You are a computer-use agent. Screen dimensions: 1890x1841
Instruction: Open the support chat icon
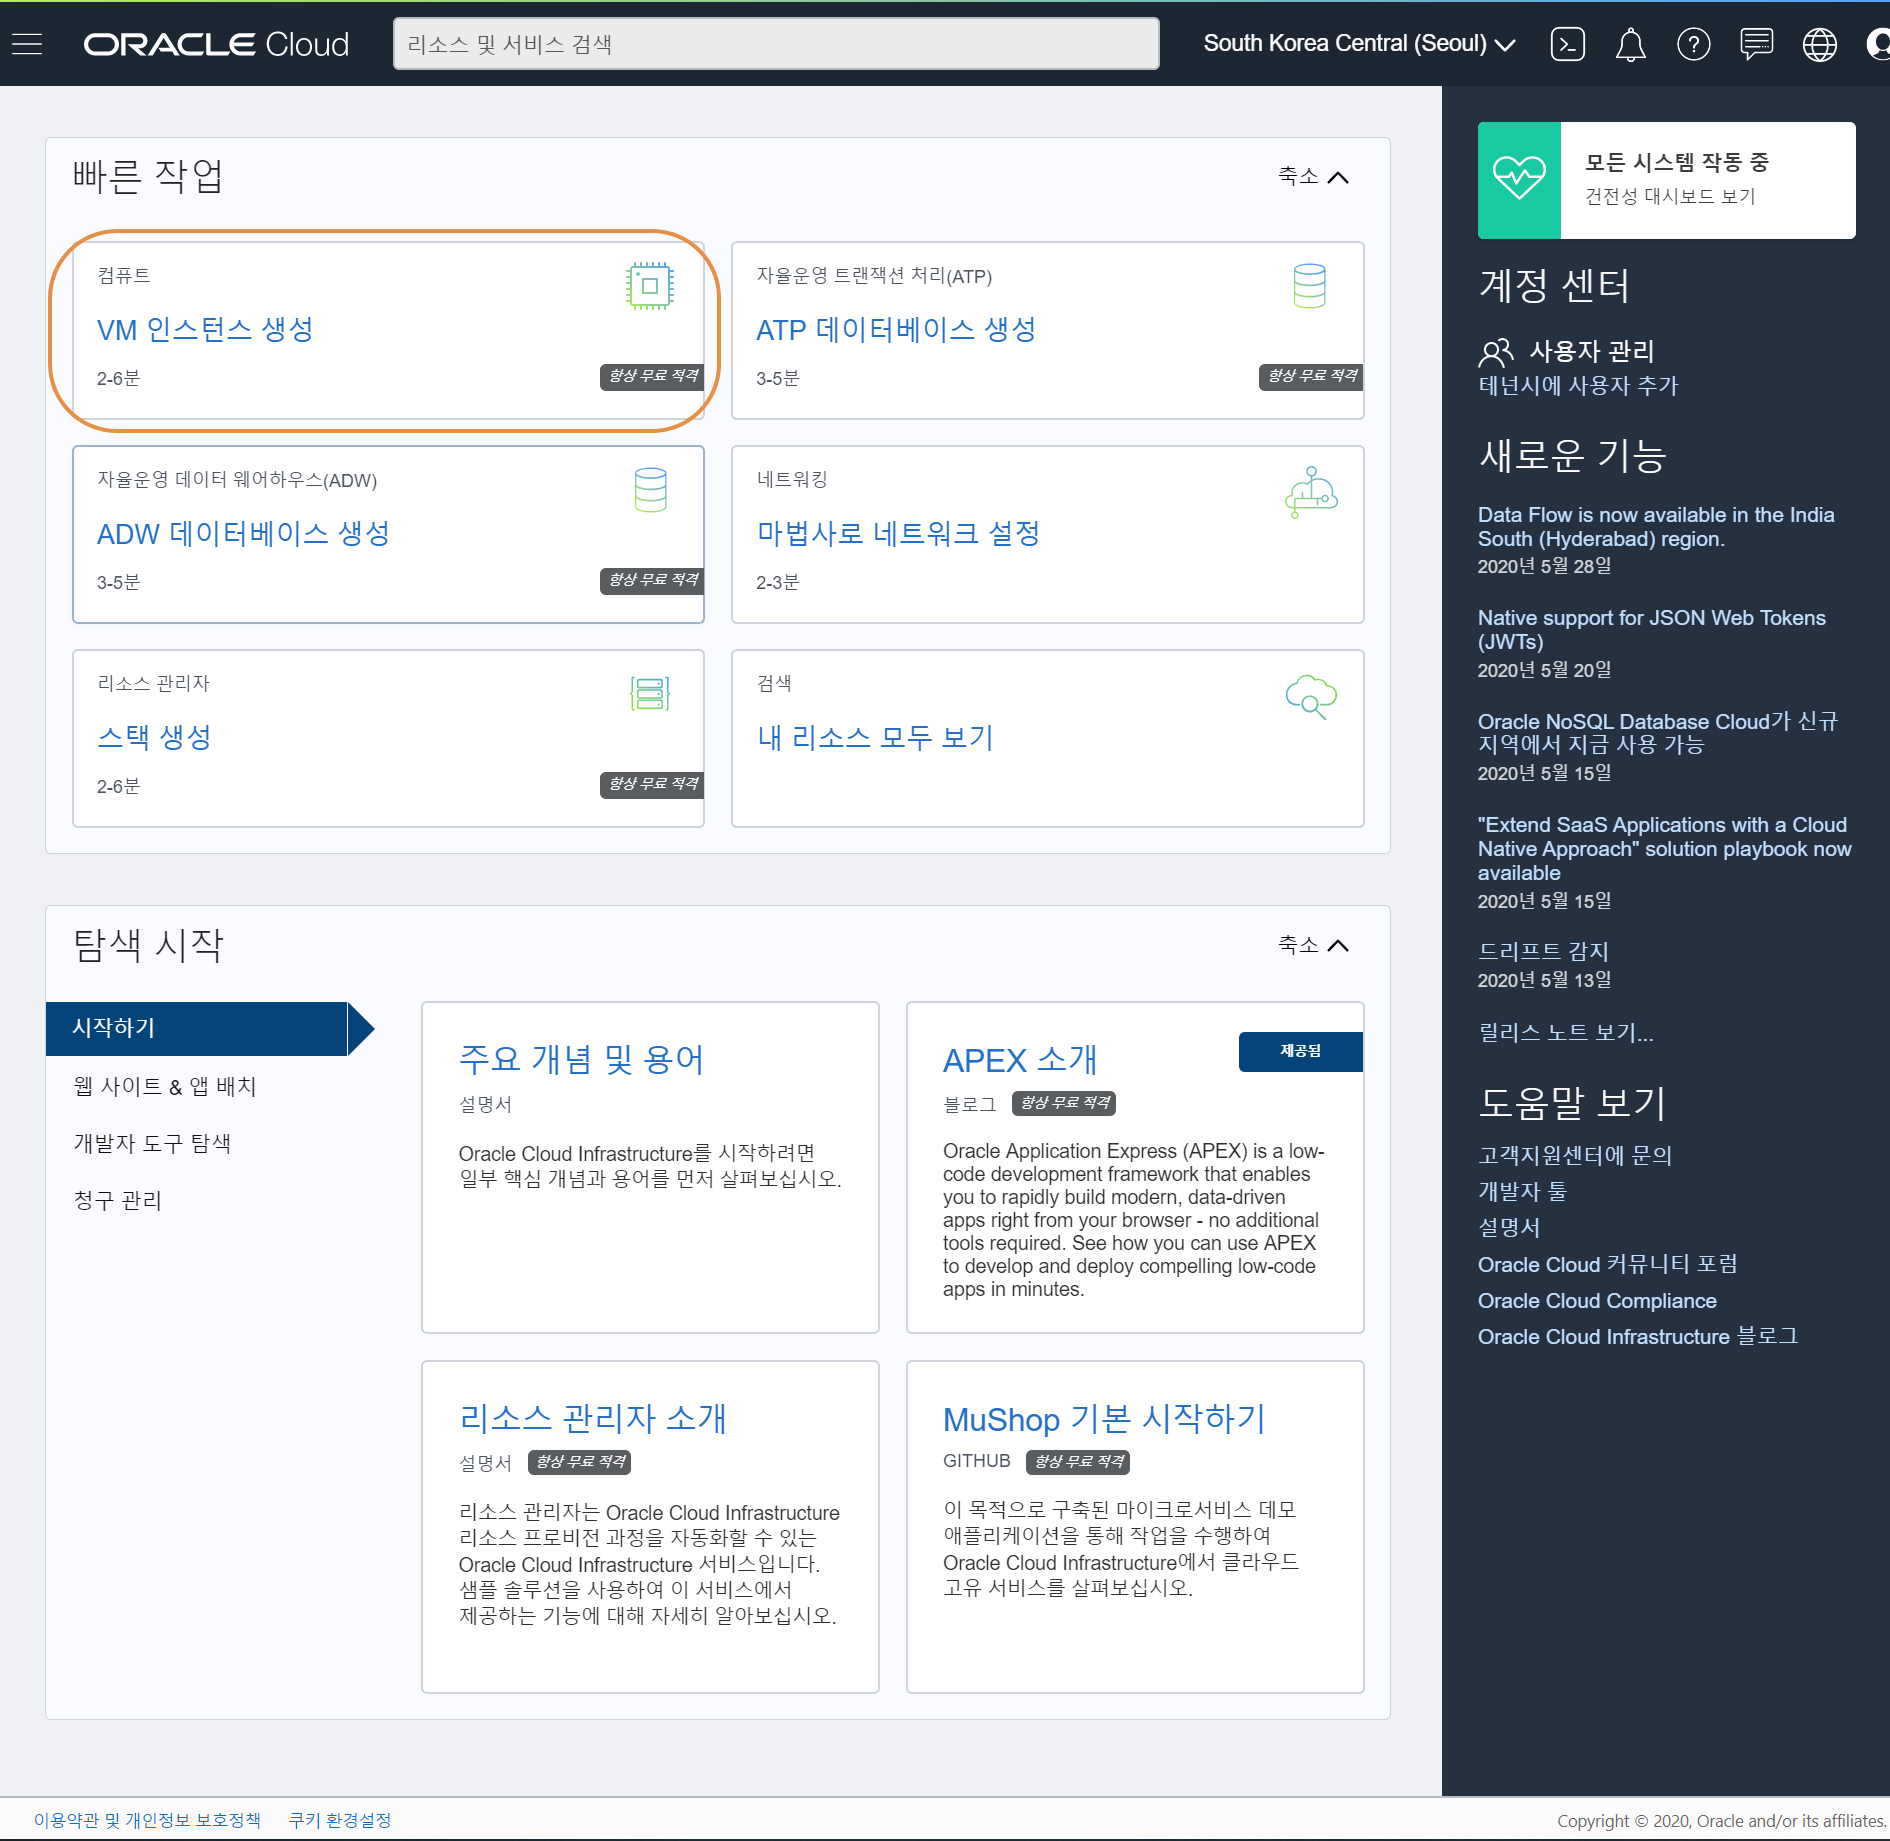click(x=1756, y=44)
